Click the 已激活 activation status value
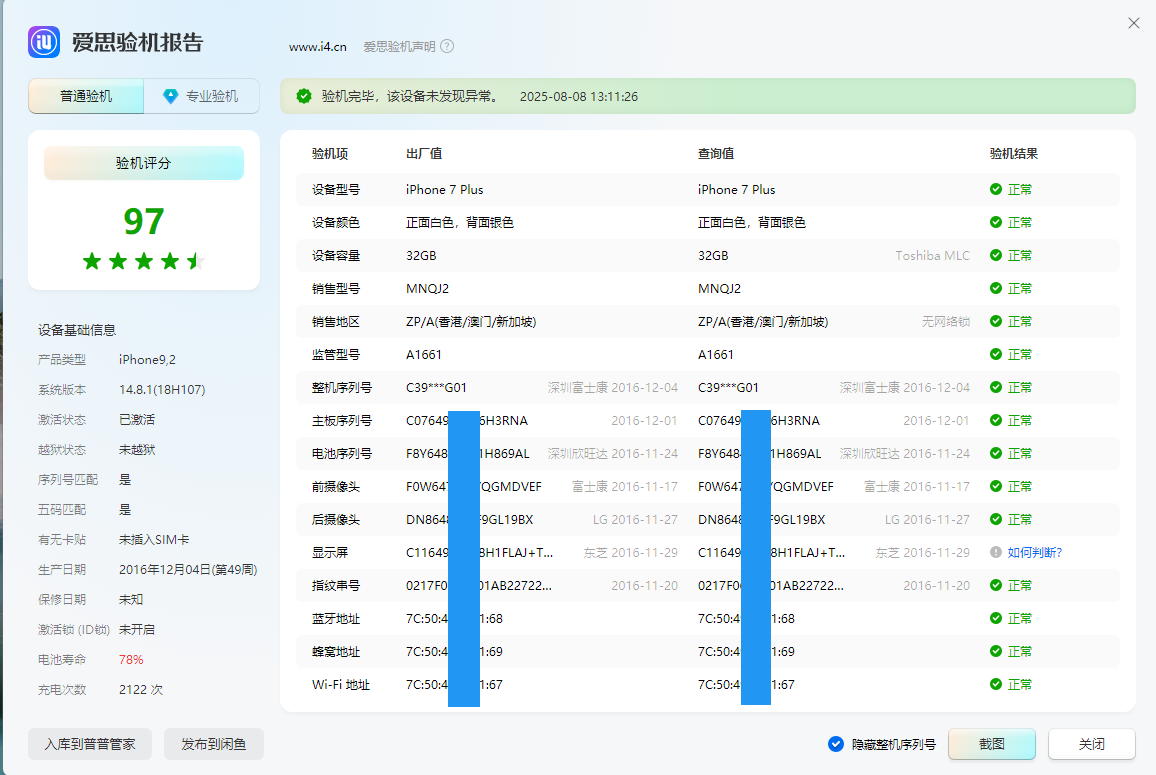This screenshot has width=1156, height=775. 137,420
